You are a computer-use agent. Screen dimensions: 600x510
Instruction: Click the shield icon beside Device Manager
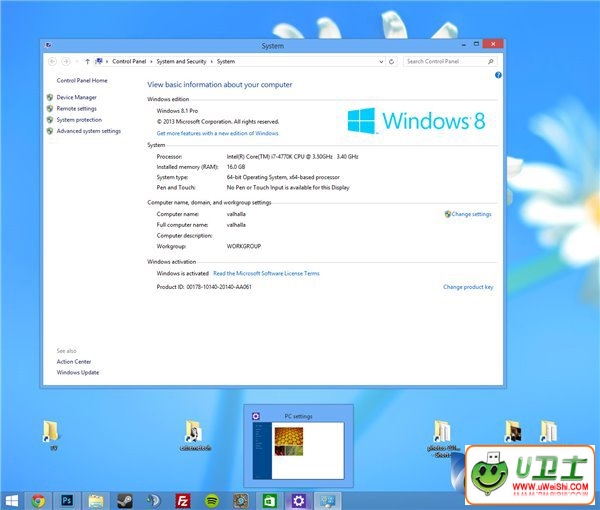(x=50, y=97)
